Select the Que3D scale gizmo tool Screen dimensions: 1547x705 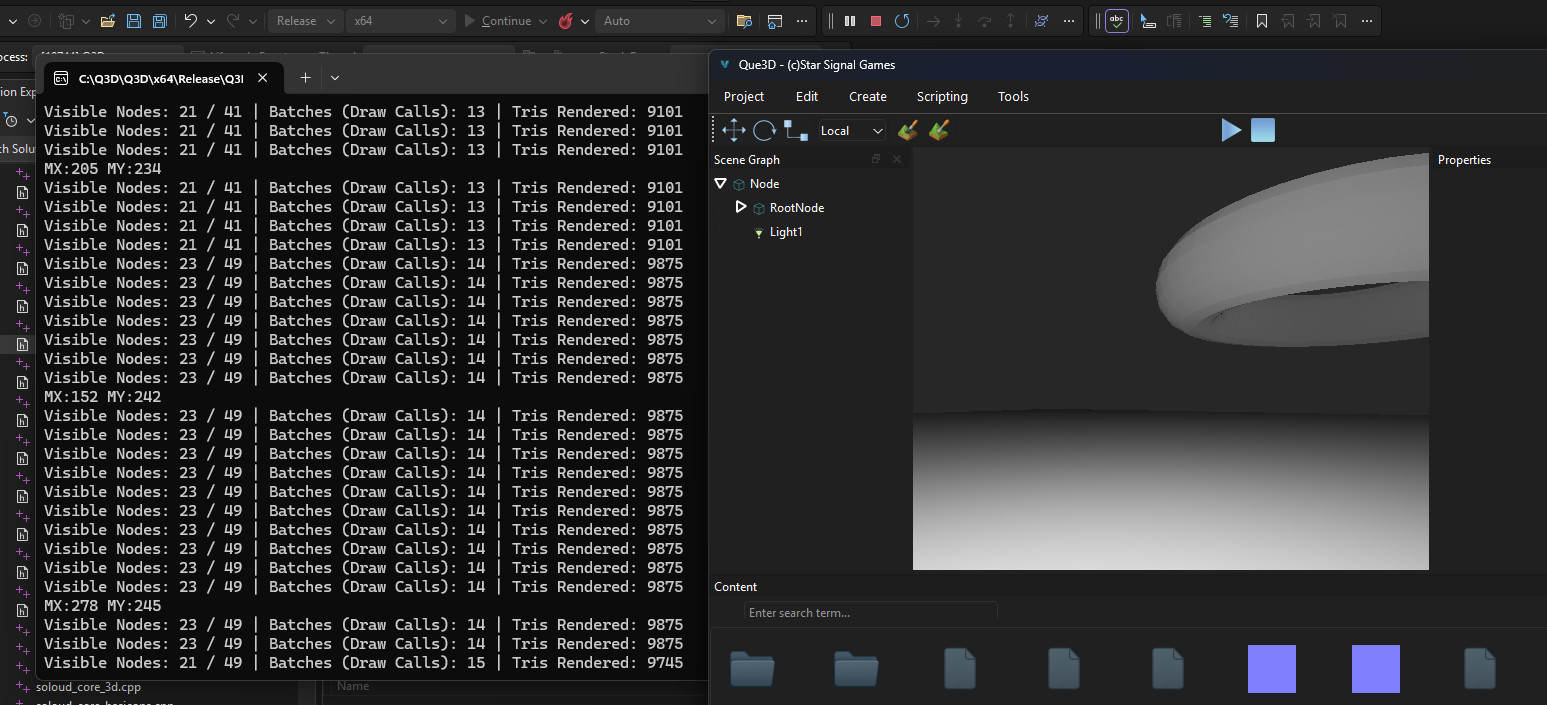796,130
